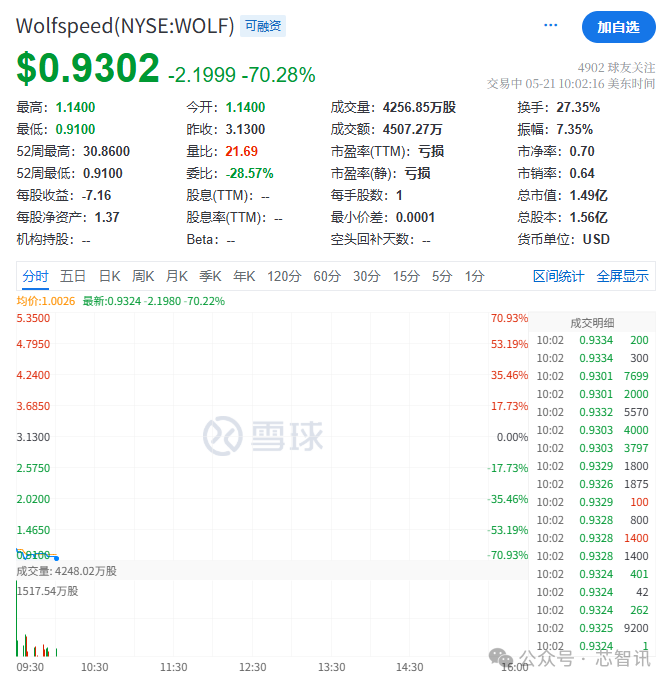Click the 成交量 value 4256.85万股
Image resolution: width=672 pixels, height=685 pixels.
point(419,107)
